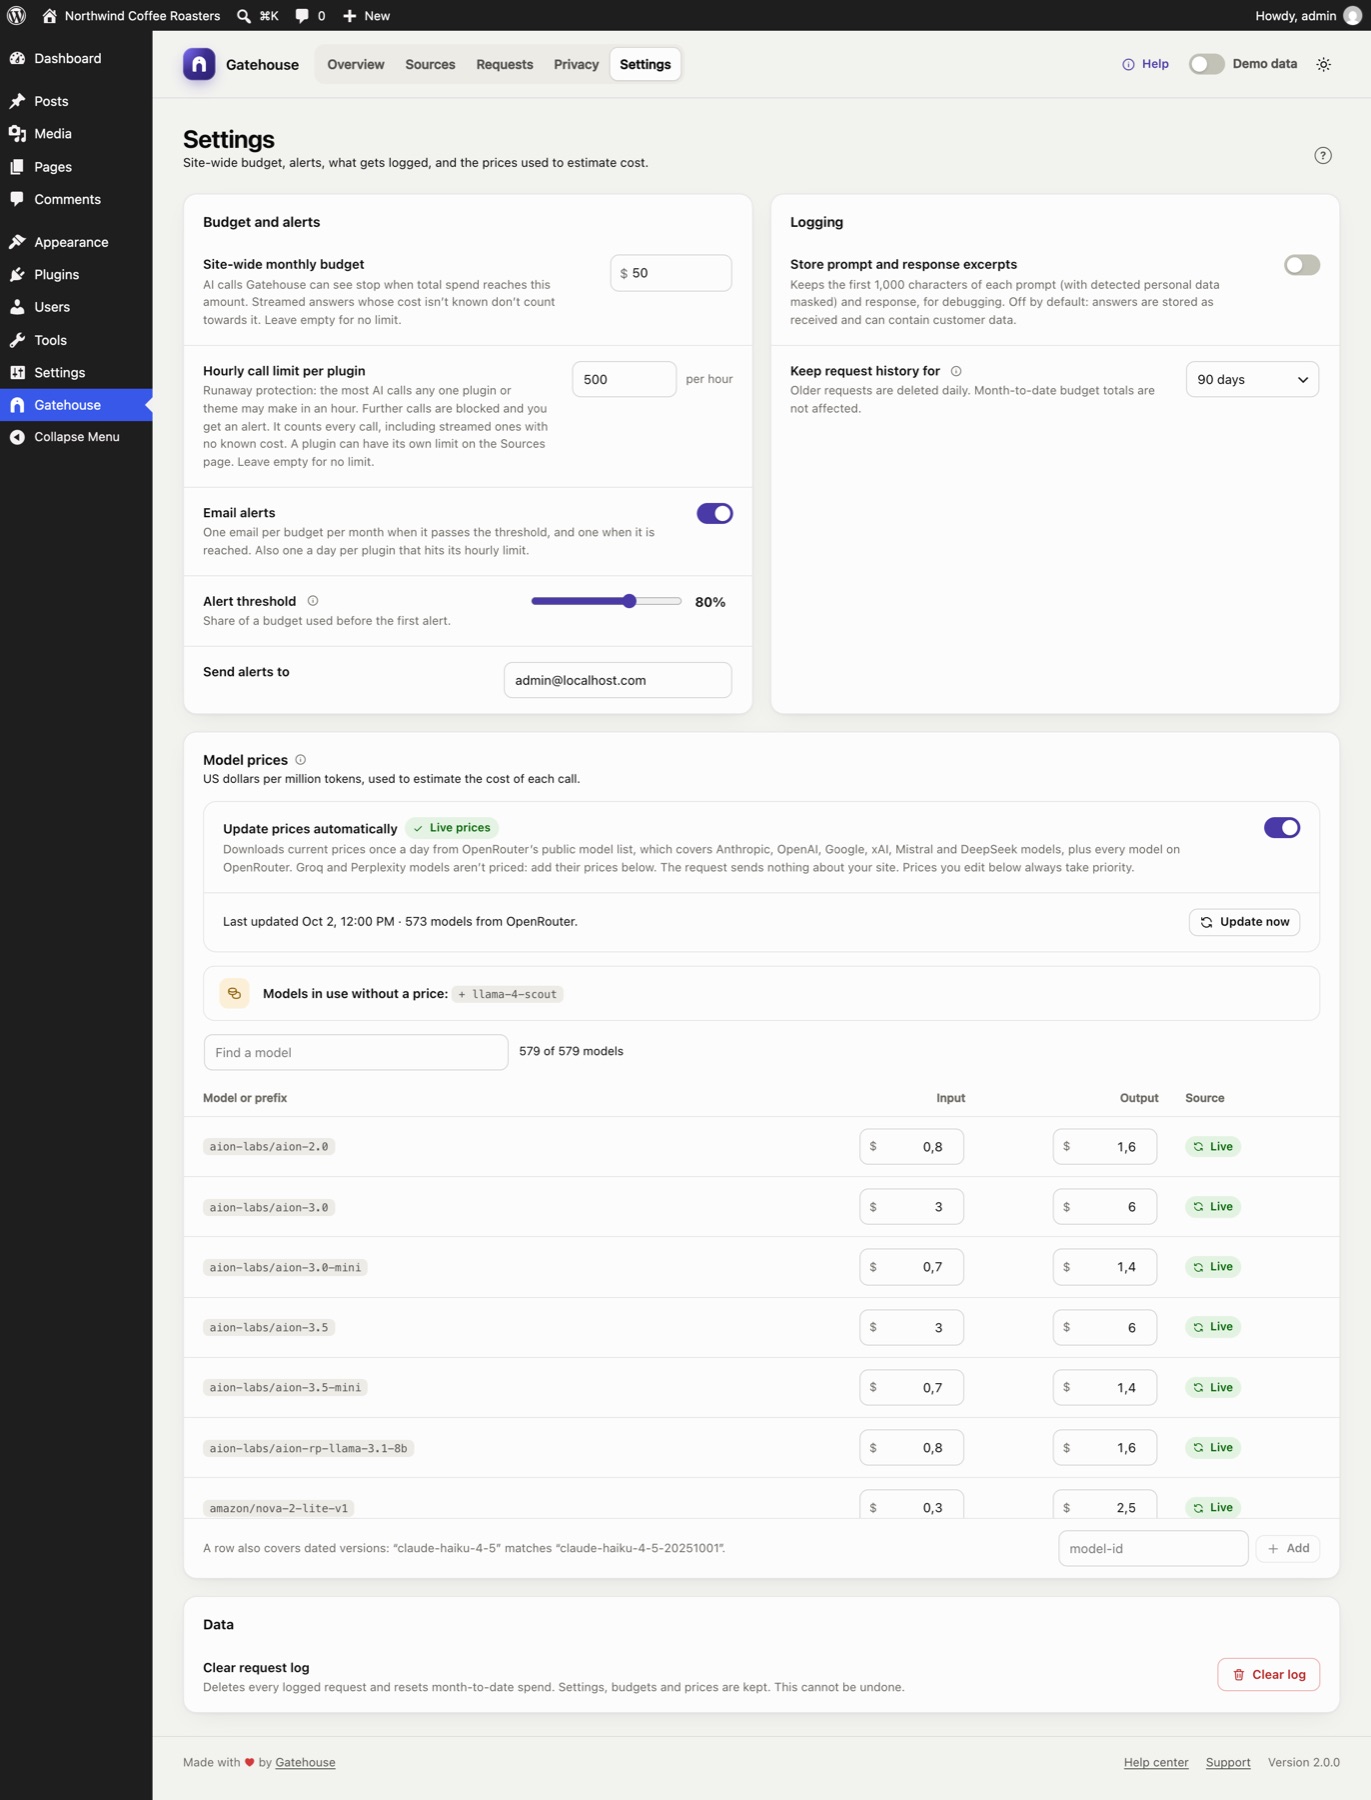Switch to the Sources tab
Viewport: 1371px width, 1800px height.
(x=430, y=64)
